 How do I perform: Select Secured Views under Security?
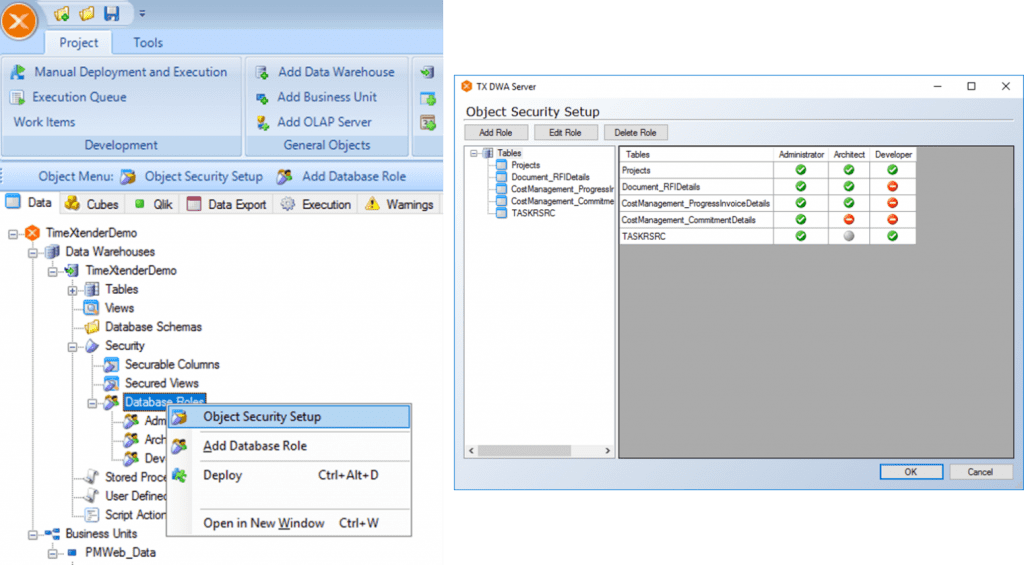[x=161, y=383]
